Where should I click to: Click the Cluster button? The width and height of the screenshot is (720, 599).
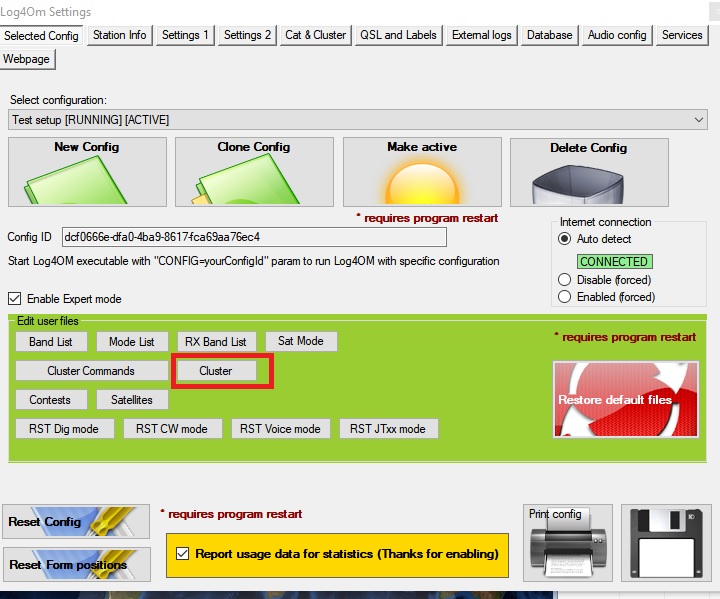point(216,370)
